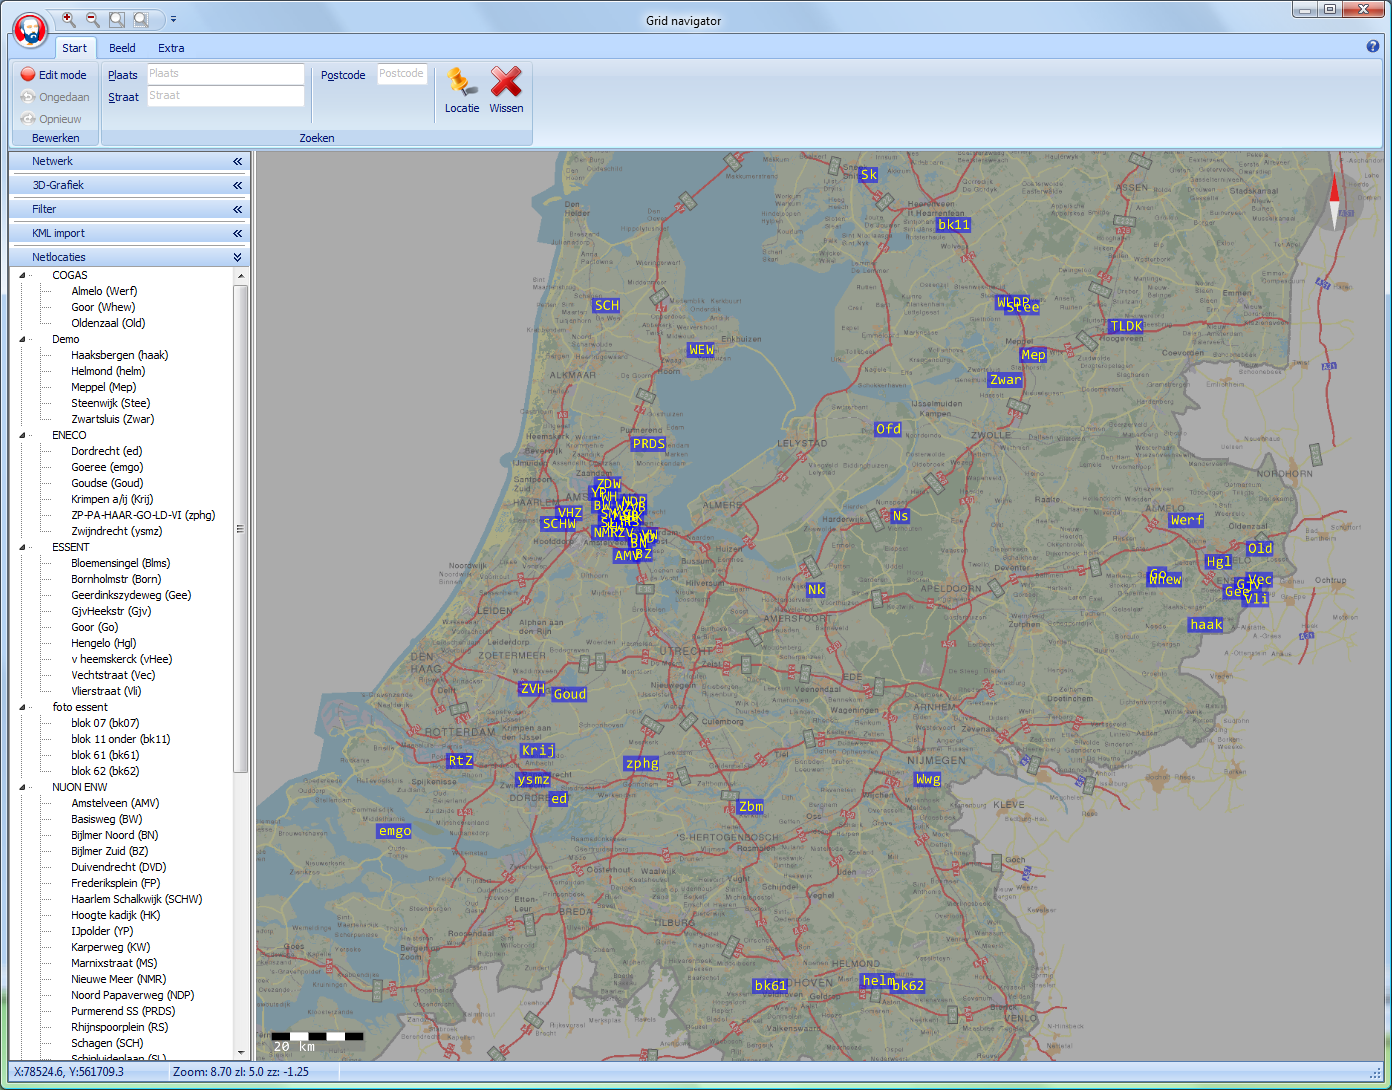Image resolution: width=1392 pixels, height=1090 pixels.
Task: Toggle Edit mode on
Action: click(54, 75)
